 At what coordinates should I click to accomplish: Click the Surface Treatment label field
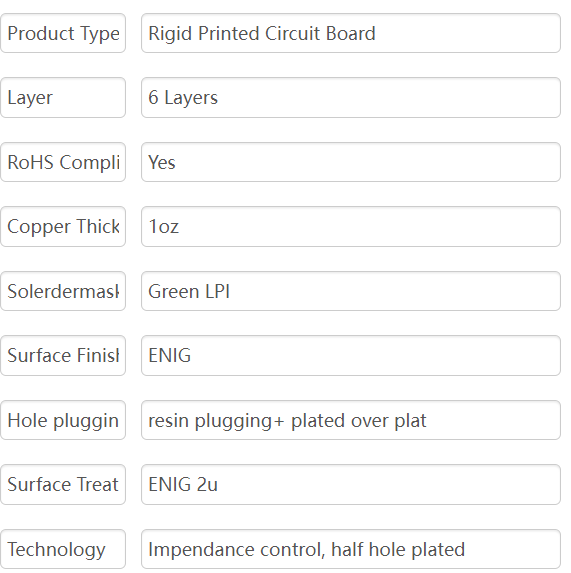pyautogui.click(x=63, y=485)
